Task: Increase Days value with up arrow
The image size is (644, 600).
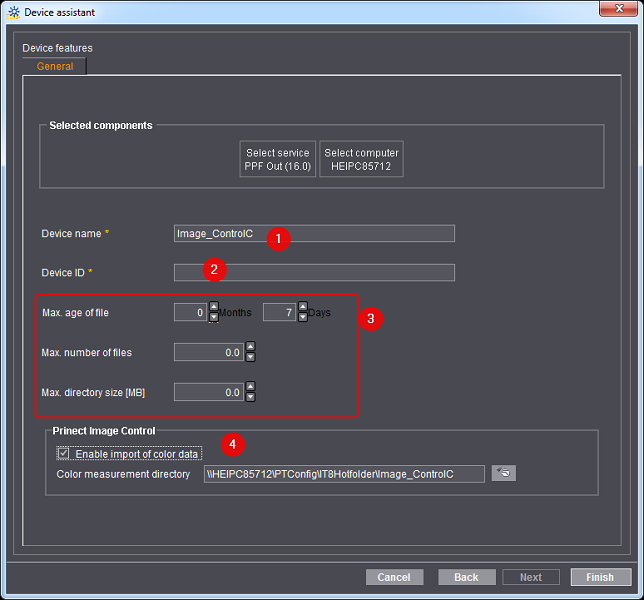Action: [302, 307]
